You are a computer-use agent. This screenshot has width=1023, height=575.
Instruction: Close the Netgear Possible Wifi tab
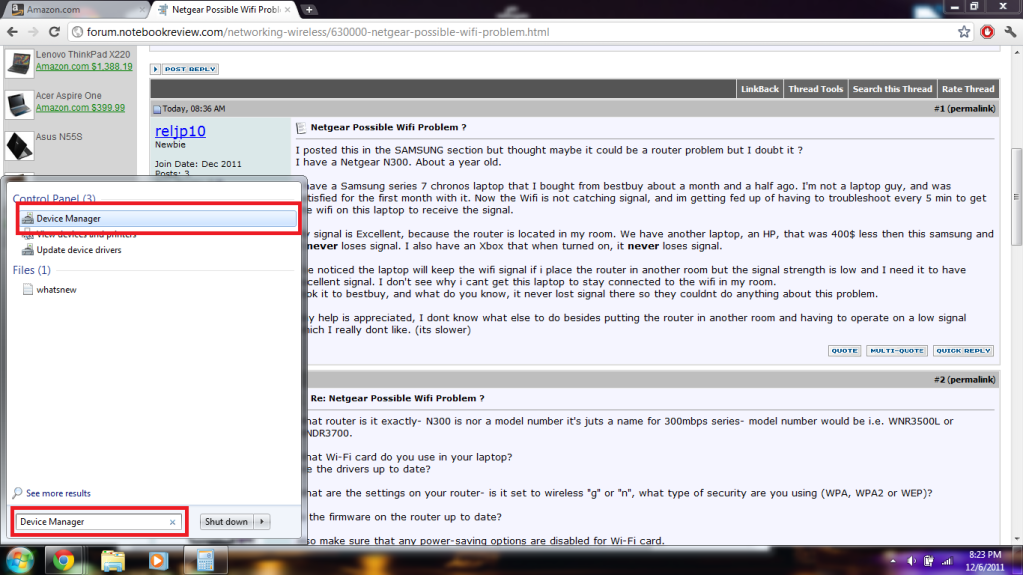pyautogui.click(x=287, y=10)
